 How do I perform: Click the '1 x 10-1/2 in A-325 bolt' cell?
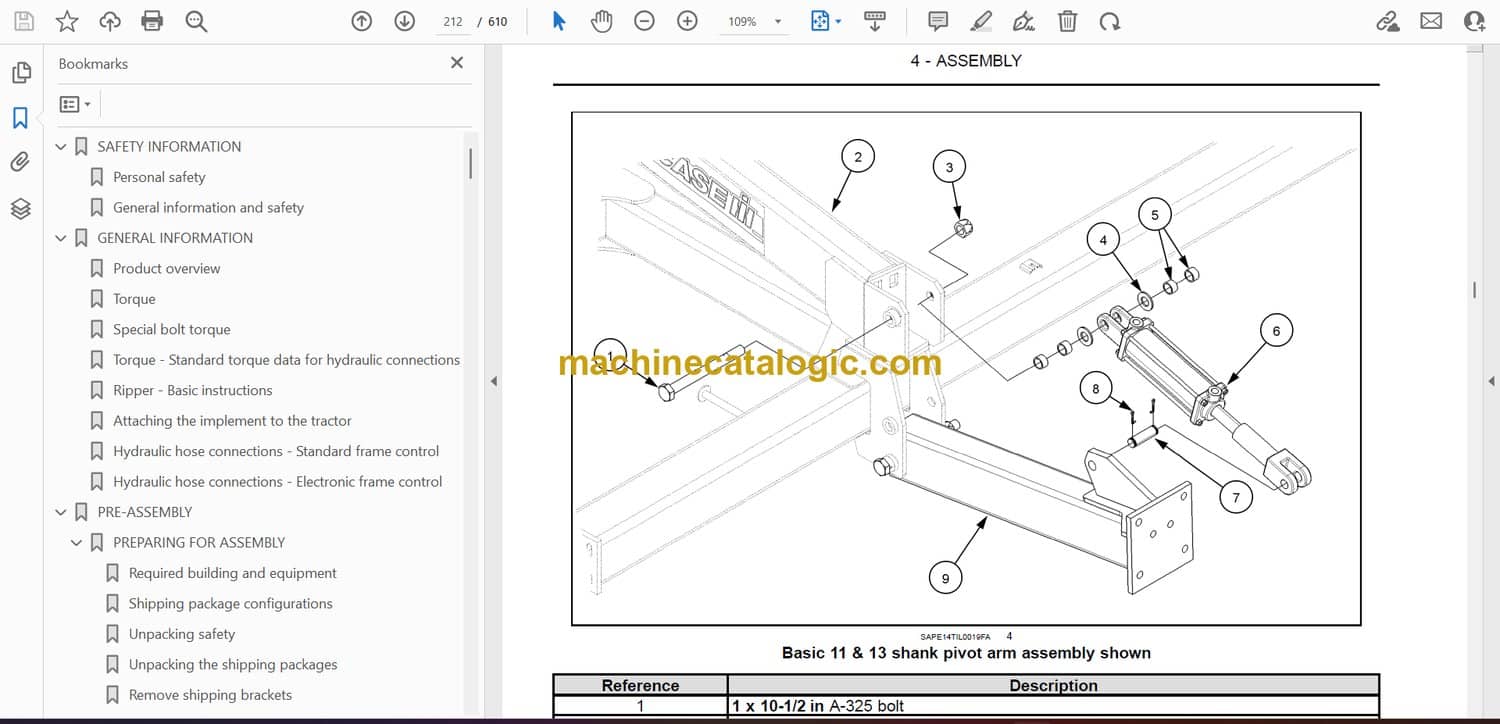(1054, 706)
